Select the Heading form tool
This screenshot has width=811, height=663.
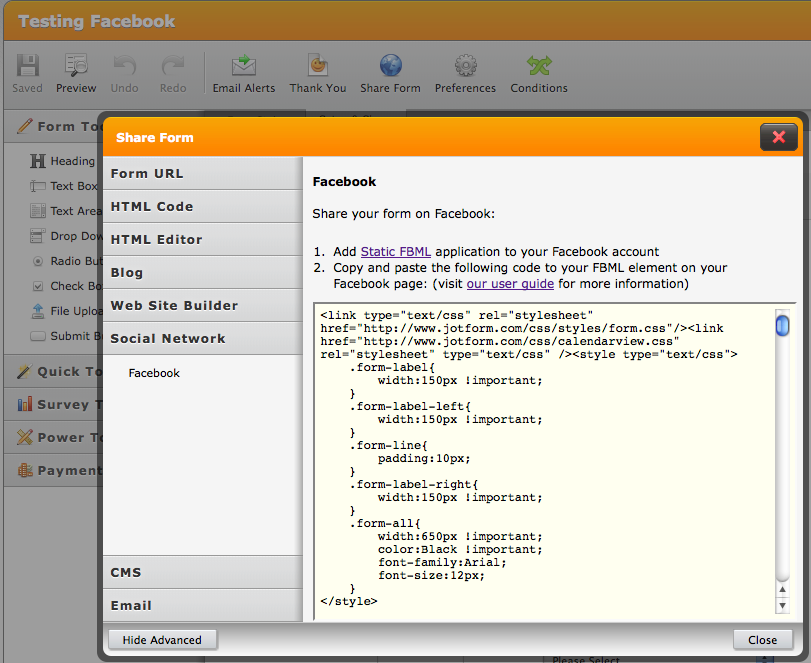pos(63,161)
